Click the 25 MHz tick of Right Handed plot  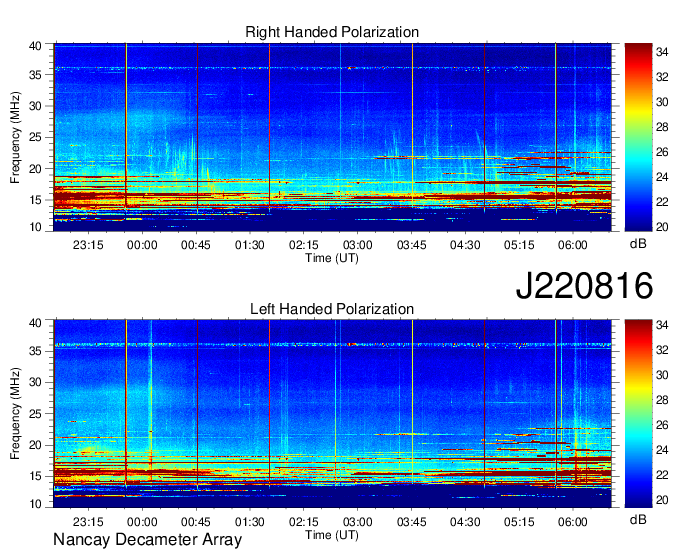[x=35, y=137]
